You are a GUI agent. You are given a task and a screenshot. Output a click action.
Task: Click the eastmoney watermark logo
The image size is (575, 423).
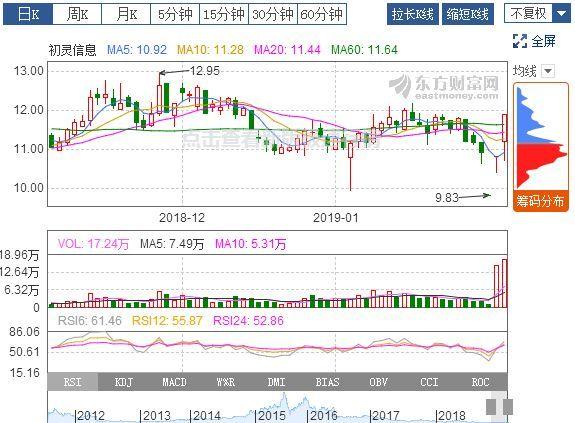(444, 87)
